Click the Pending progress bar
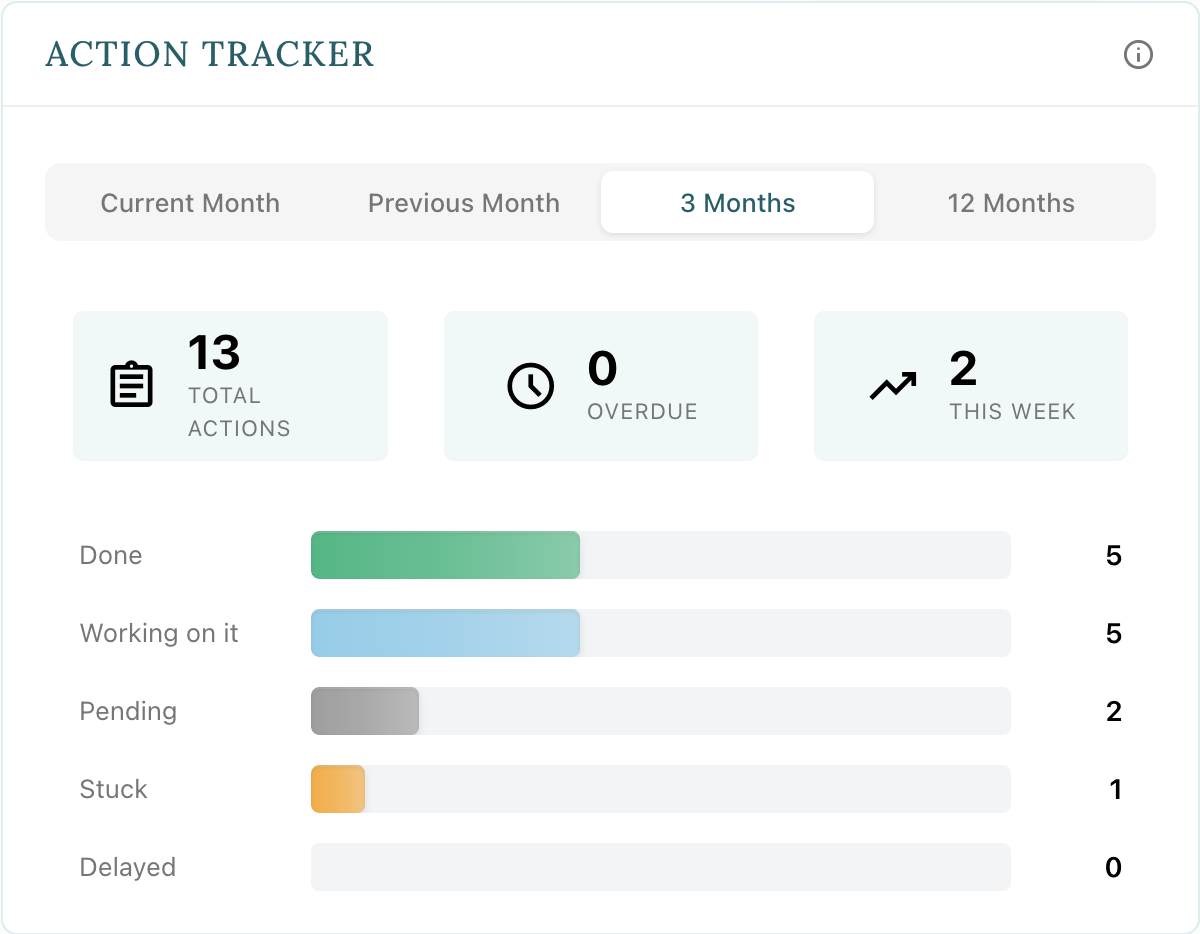Image resolution: width=1200 pixels, height=934 pixels. tap(365, 711)
